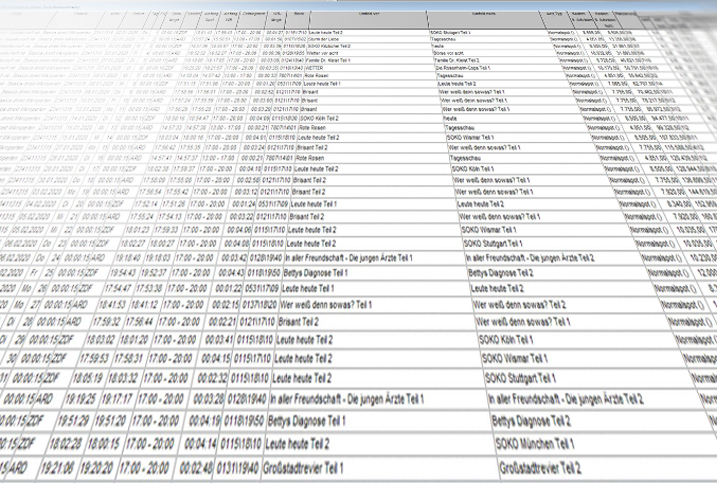The height and width of the screenshot is (483, 717).
Task: Click the duration cell 00:04:43
Action: point(230,273)
